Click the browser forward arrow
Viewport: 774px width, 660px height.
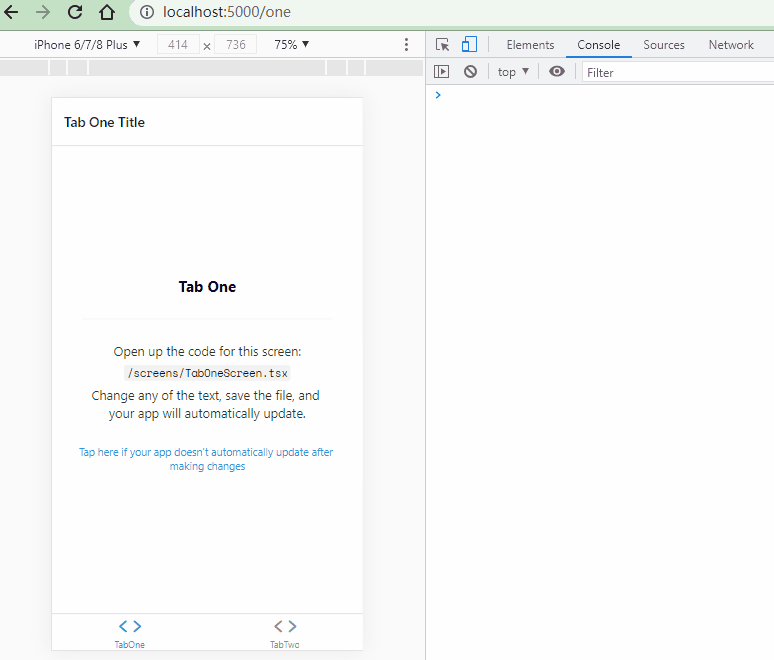pyautogui.click(x=43, y=12)
